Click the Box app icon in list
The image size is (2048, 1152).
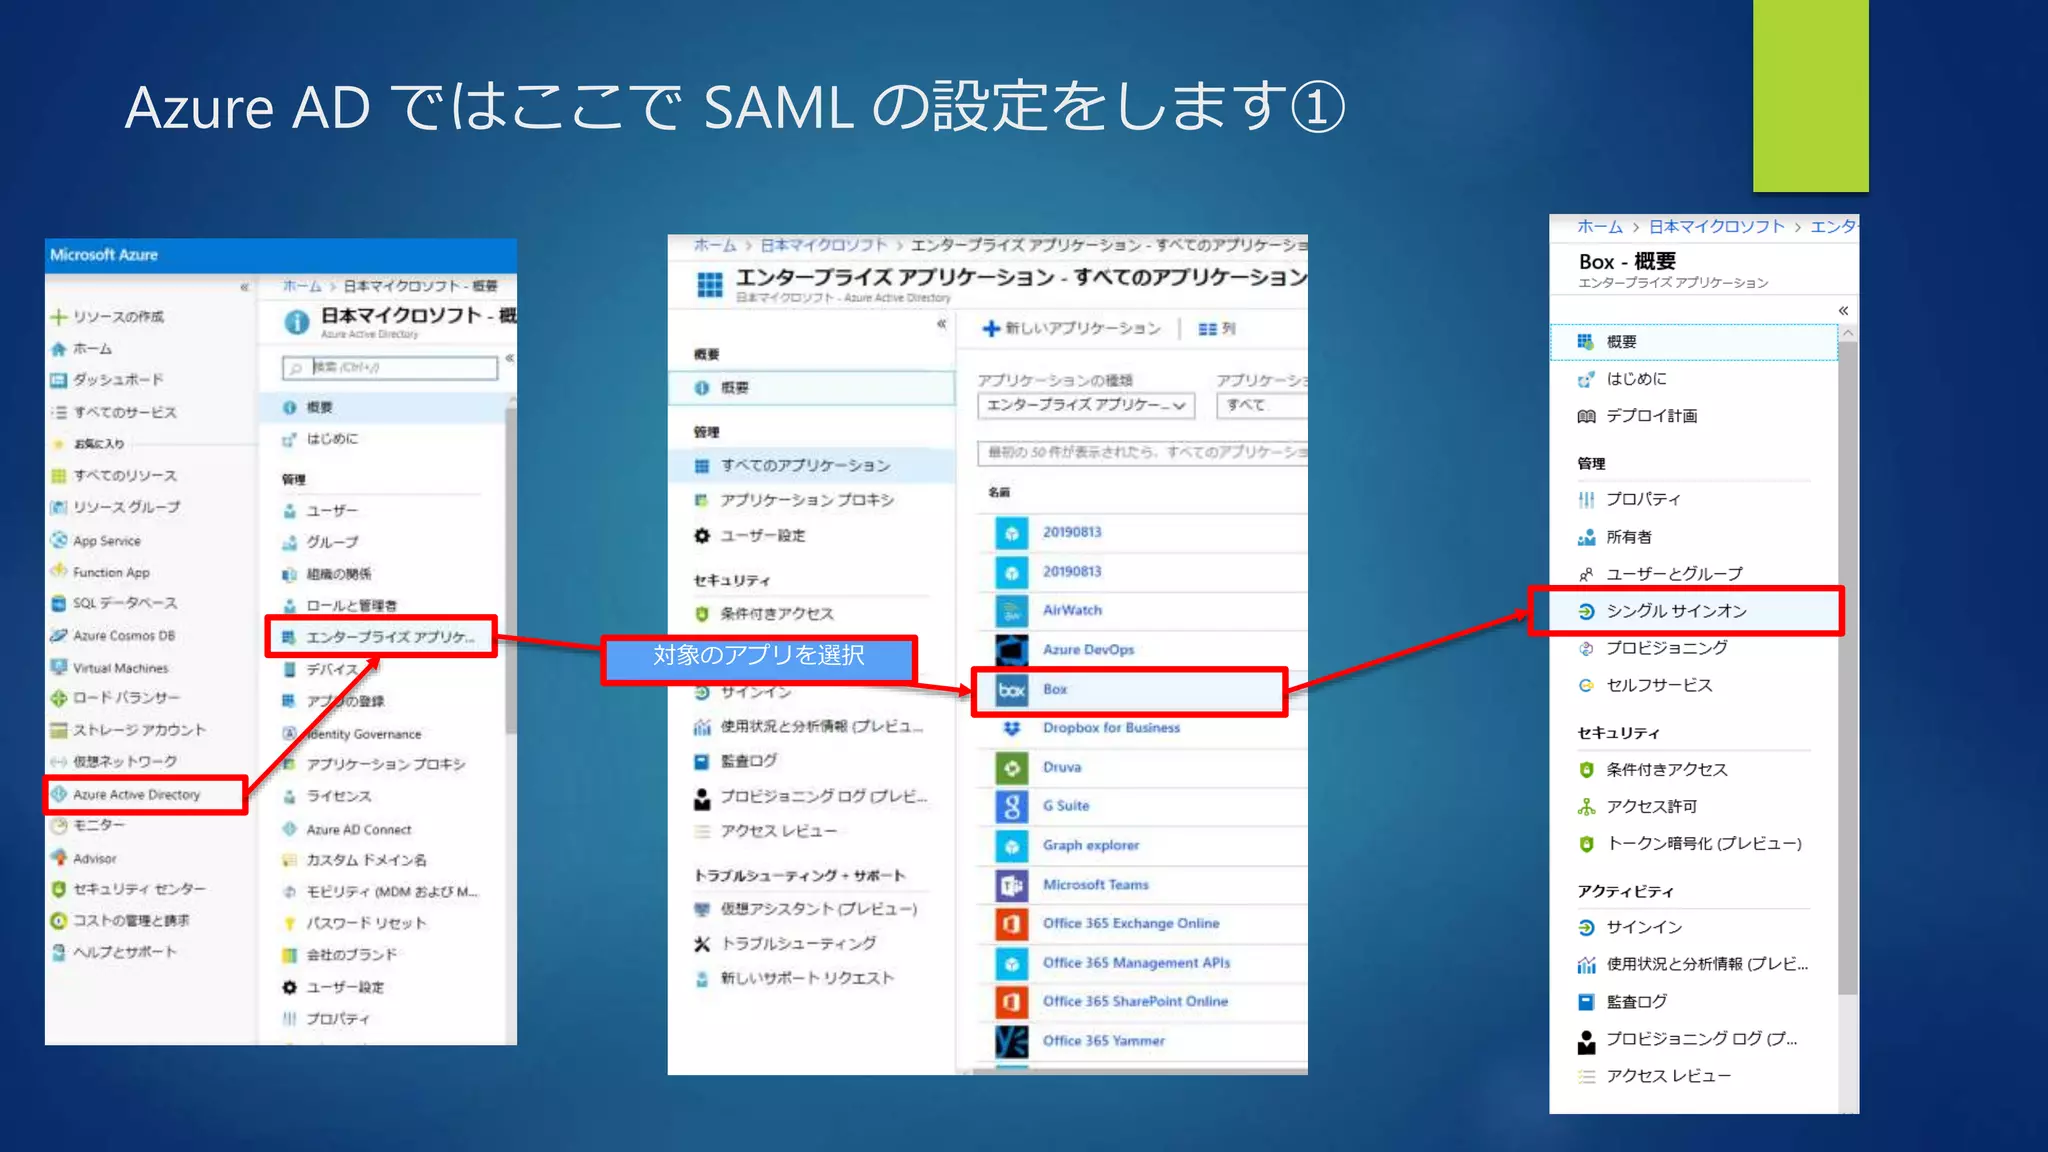(x=1012, y=690)
